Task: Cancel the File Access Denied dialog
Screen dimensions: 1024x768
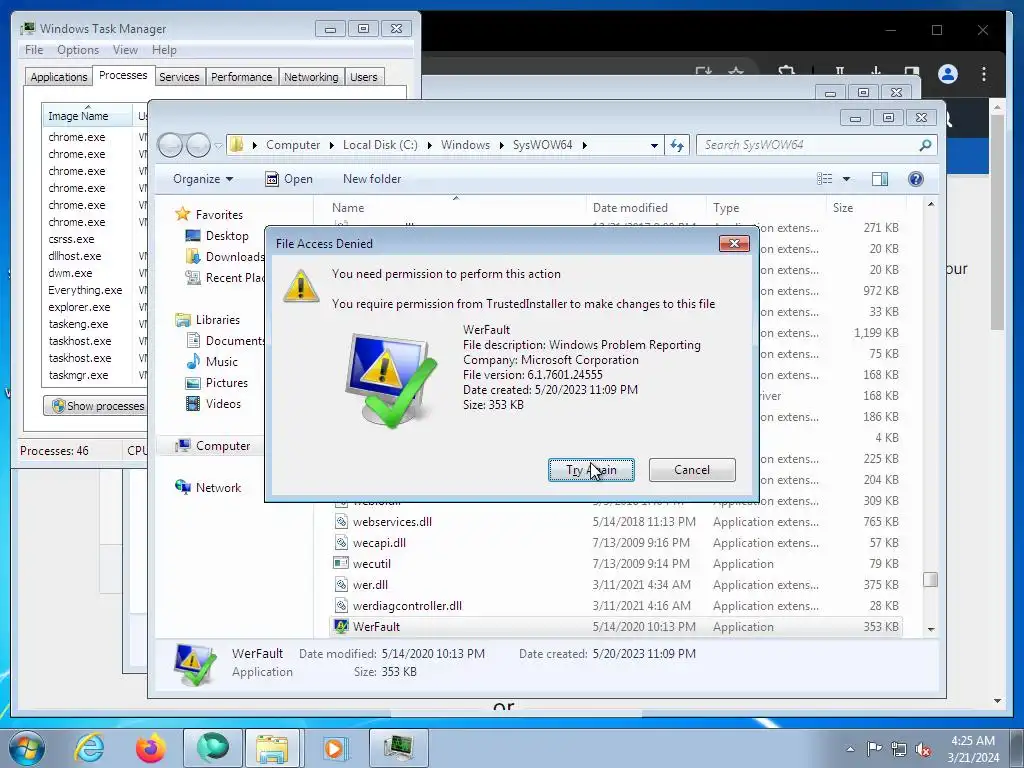Action: [x=692, y=470]
